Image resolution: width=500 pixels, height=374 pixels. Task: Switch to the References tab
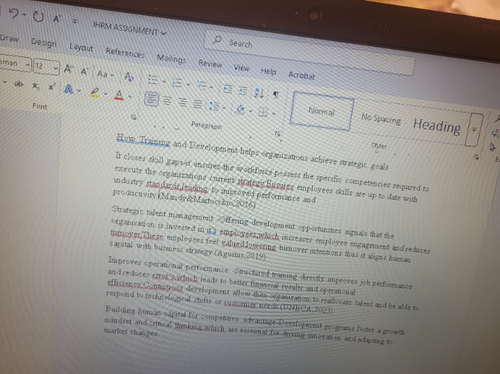click(x=125, y=52)
